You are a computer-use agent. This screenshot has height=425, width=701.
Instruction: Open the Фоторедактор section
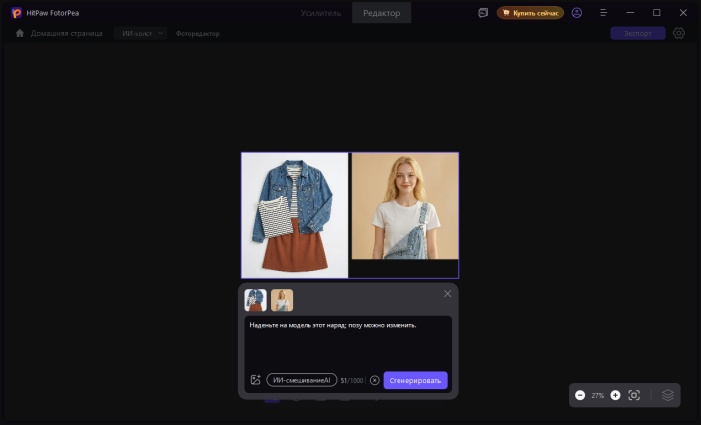198,34
